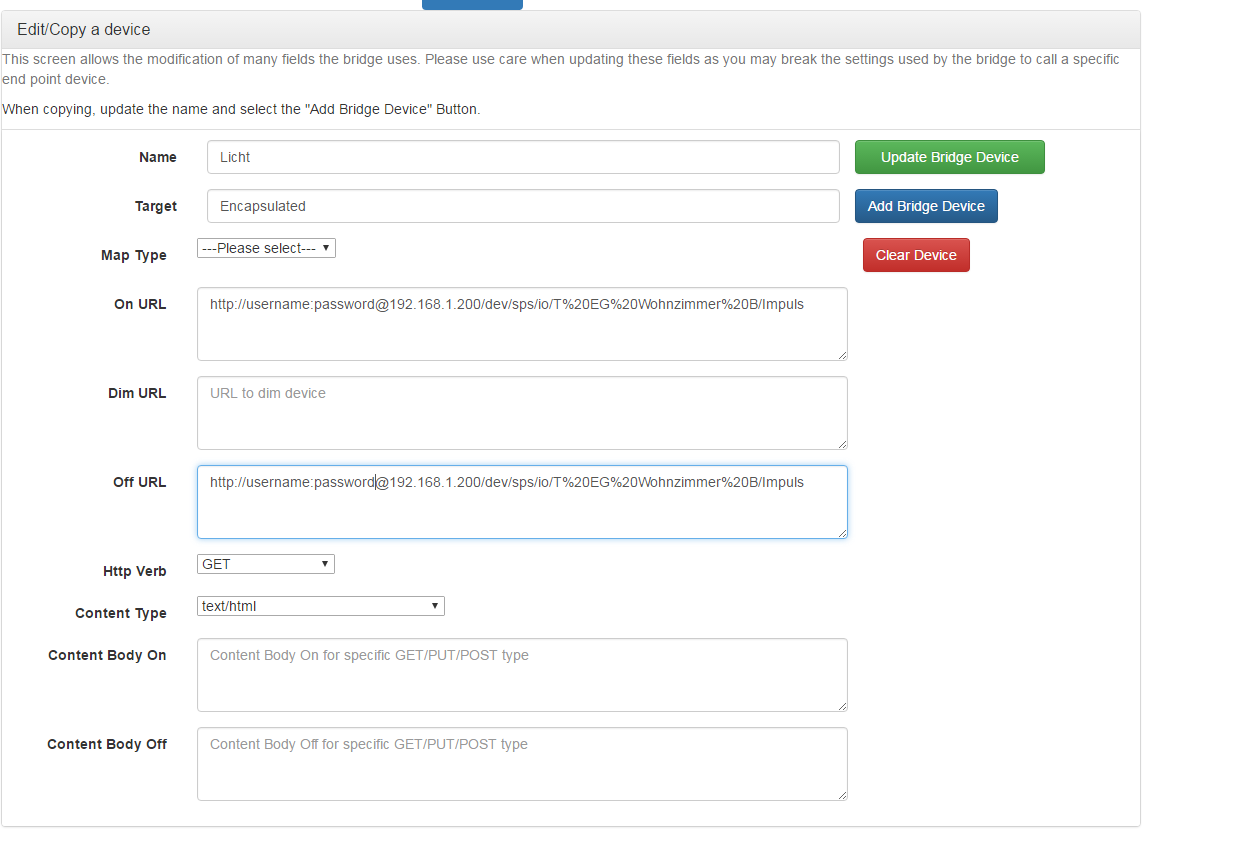Click the Name field label

158,157
